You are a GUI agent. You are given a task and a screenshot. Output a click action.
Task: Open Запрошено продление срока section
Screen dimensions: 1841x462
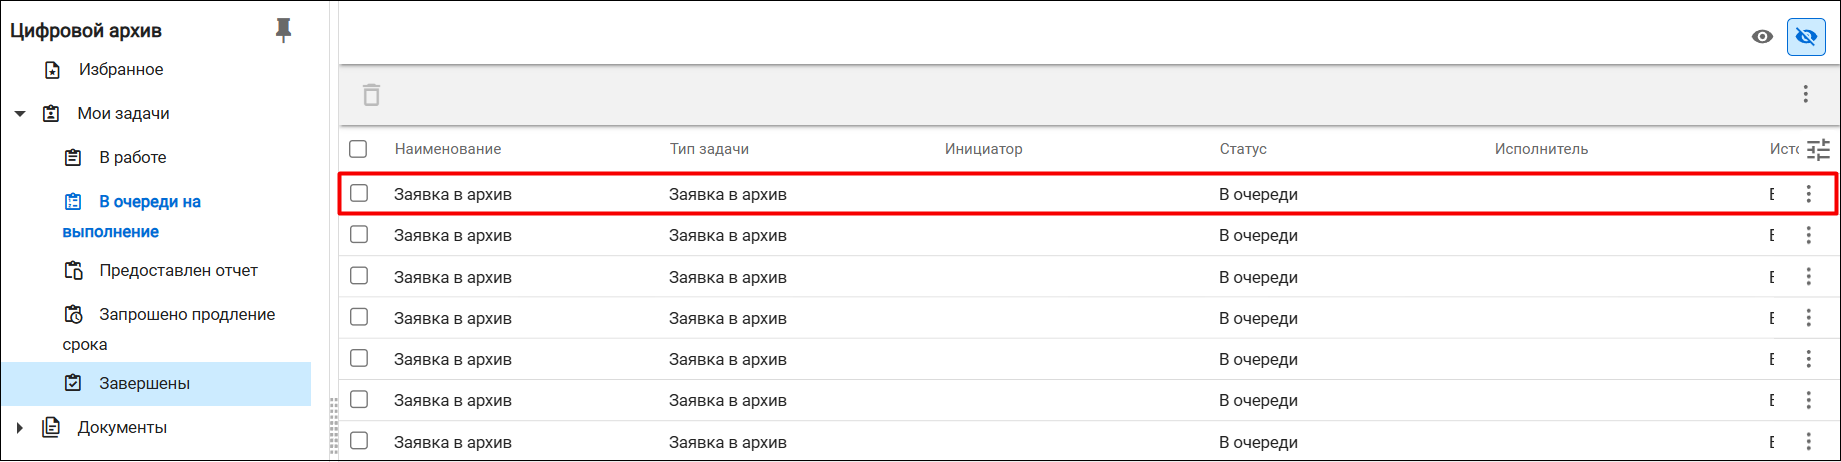[x=168, y=329]
